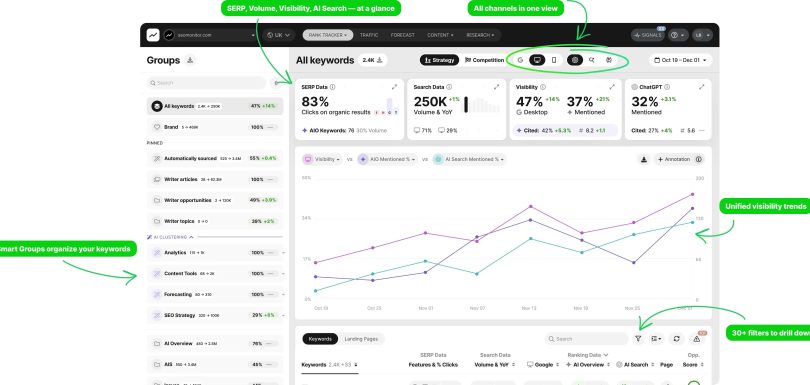
Task: Open the Forecasting smart group
Action: click(215, 294)
